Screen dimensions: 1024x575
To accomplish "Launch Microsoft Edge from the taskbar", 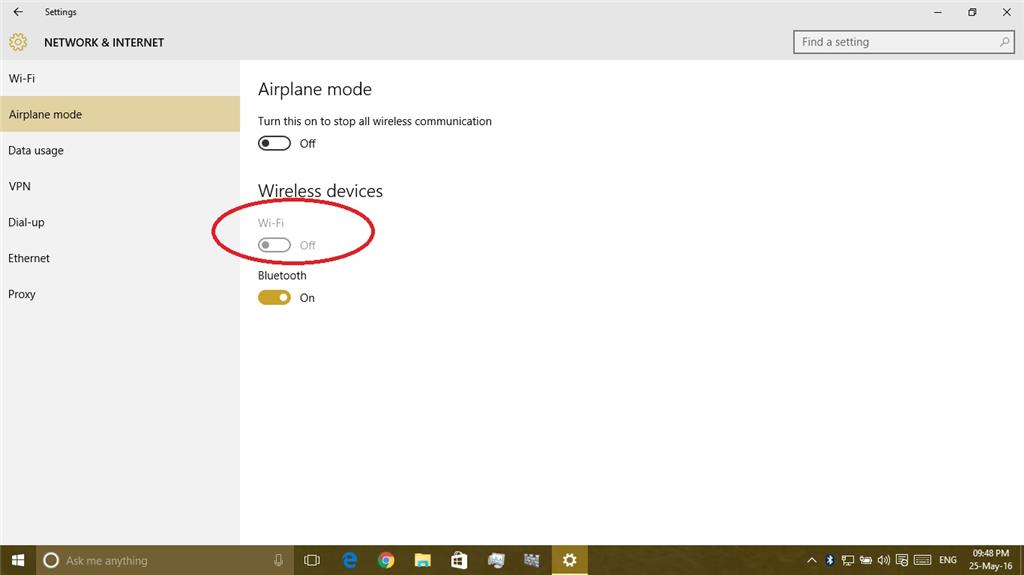I will 349,560.
